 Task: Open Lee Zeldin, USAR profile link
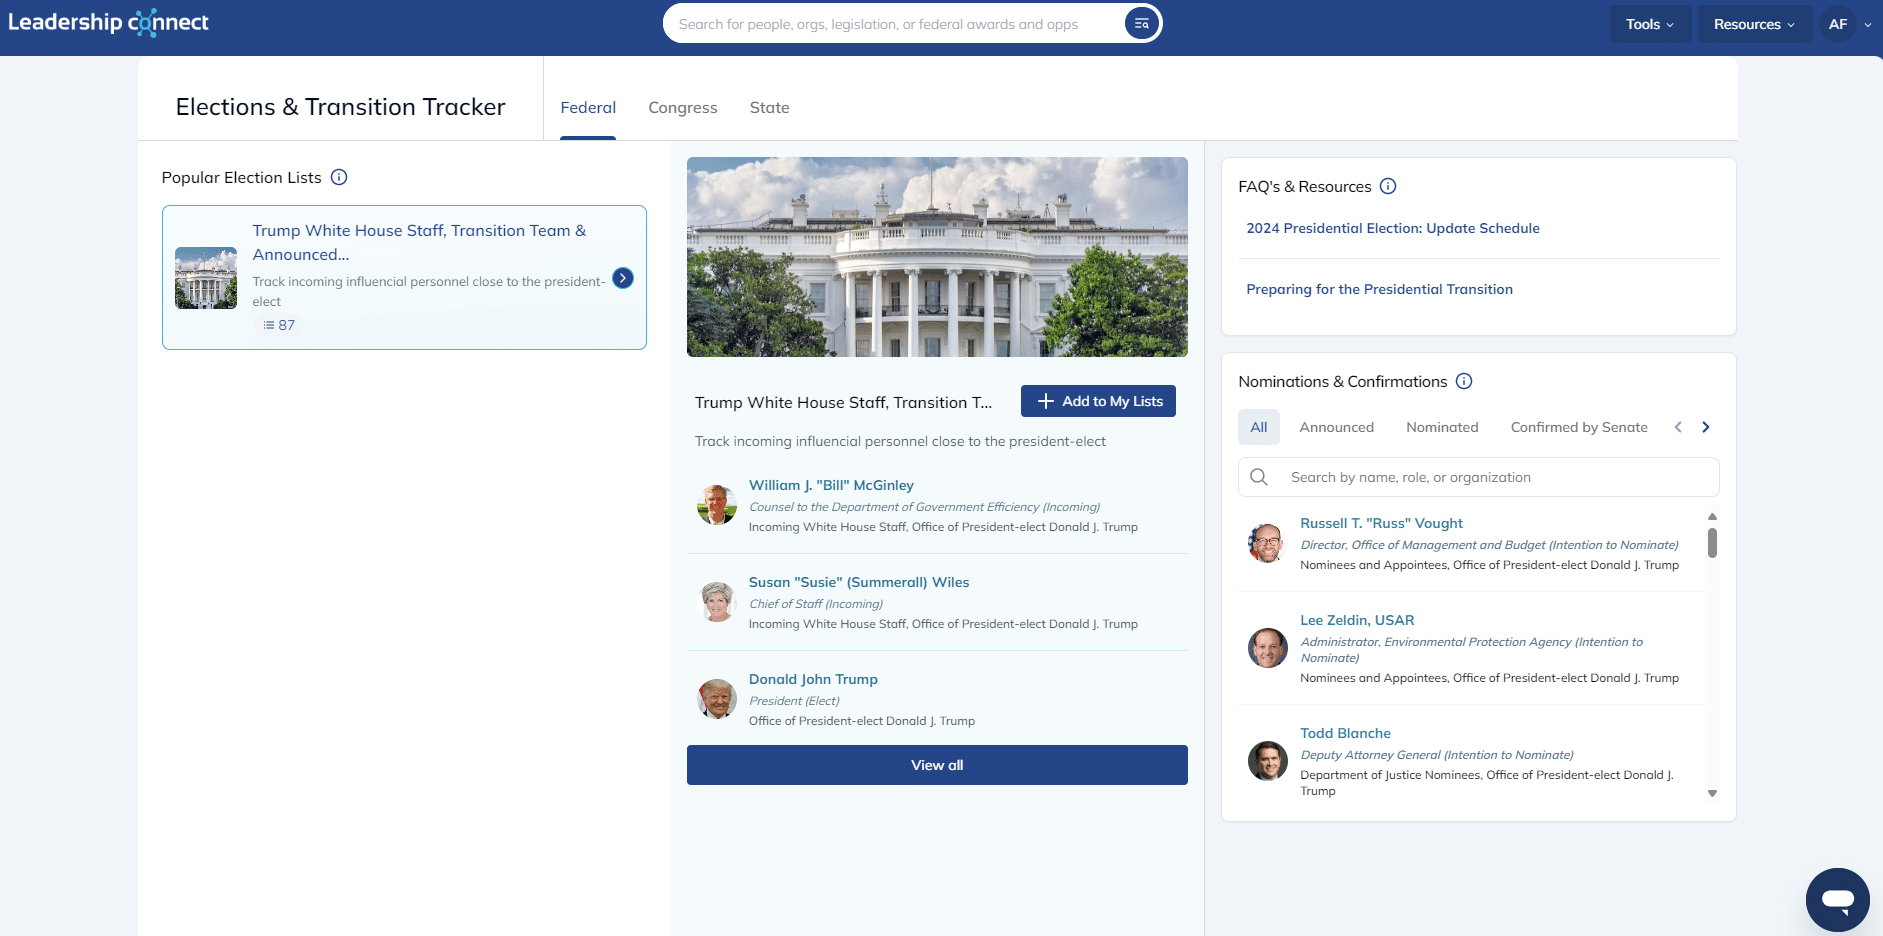tap(1357, 620)
